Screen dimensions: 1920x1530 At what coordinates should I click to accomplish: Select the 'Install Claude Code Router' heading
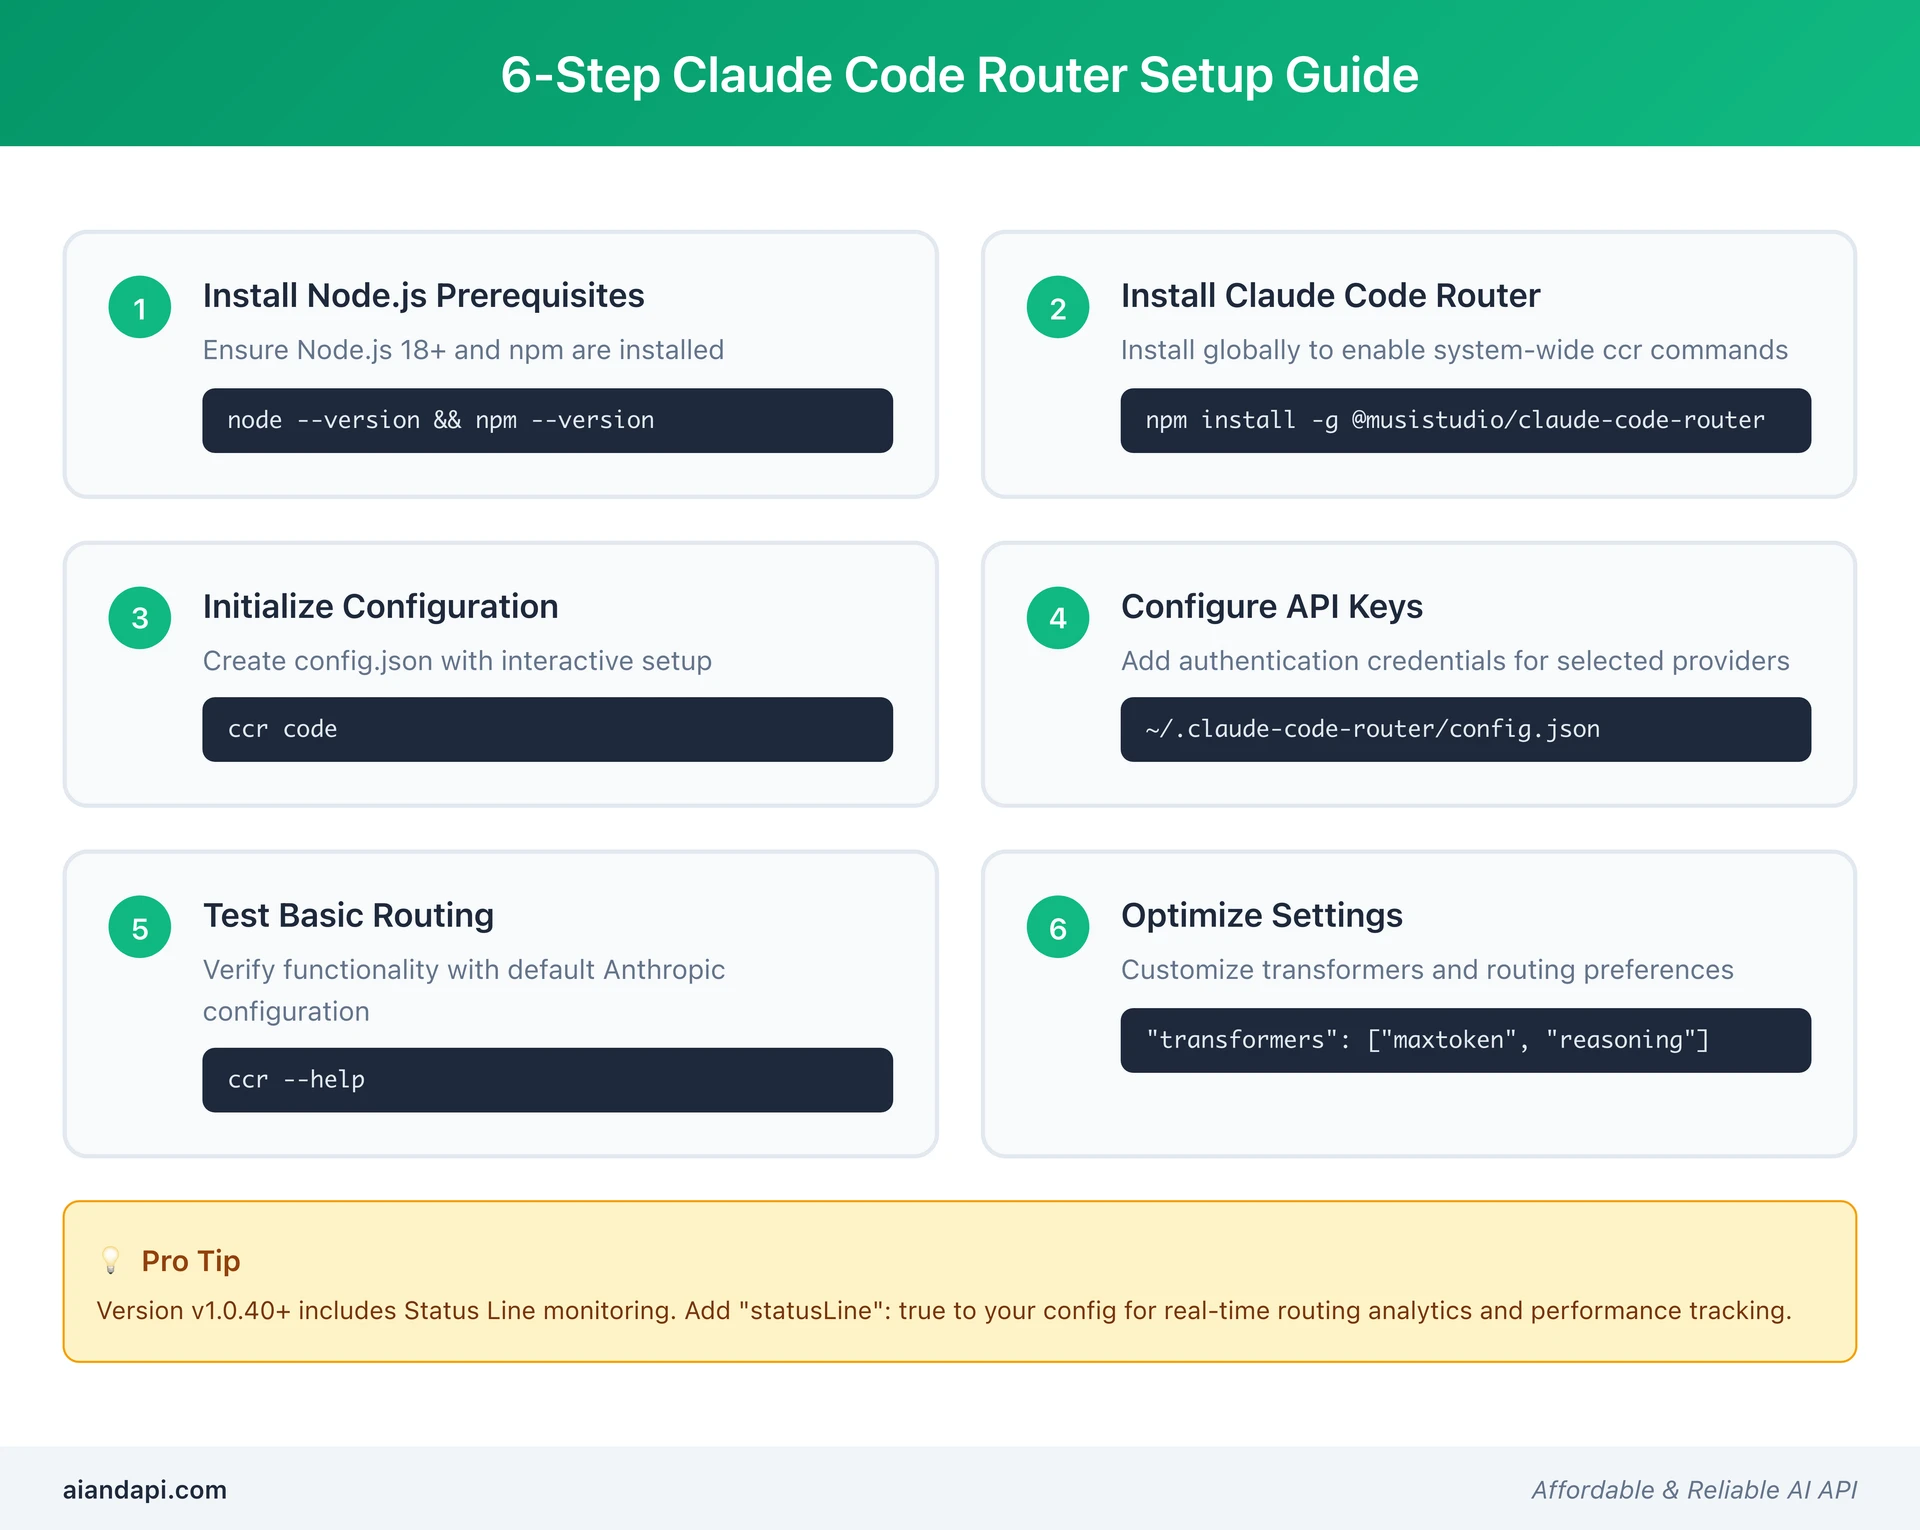[x=1330, y=296]
